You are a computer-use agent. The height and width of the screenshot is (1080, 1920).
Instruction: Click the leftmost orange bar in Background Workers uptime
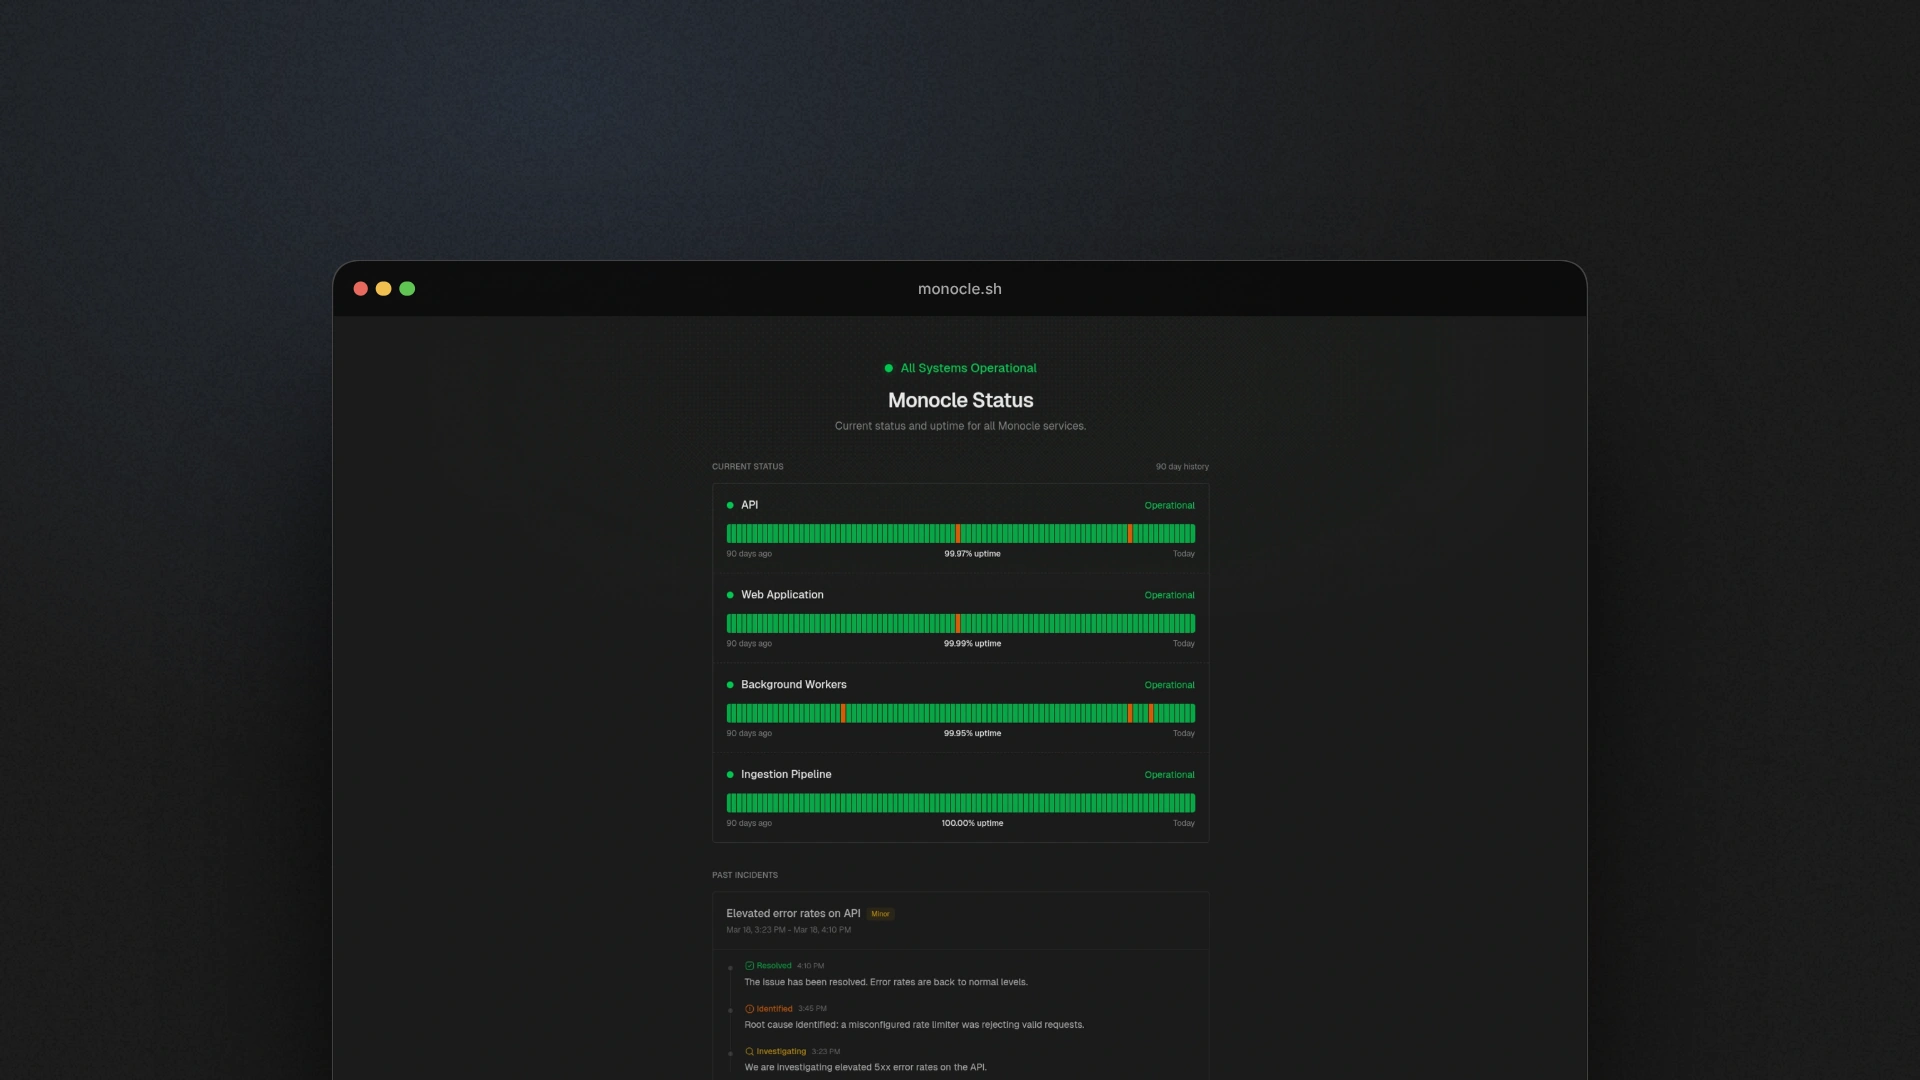pos(843,713)
